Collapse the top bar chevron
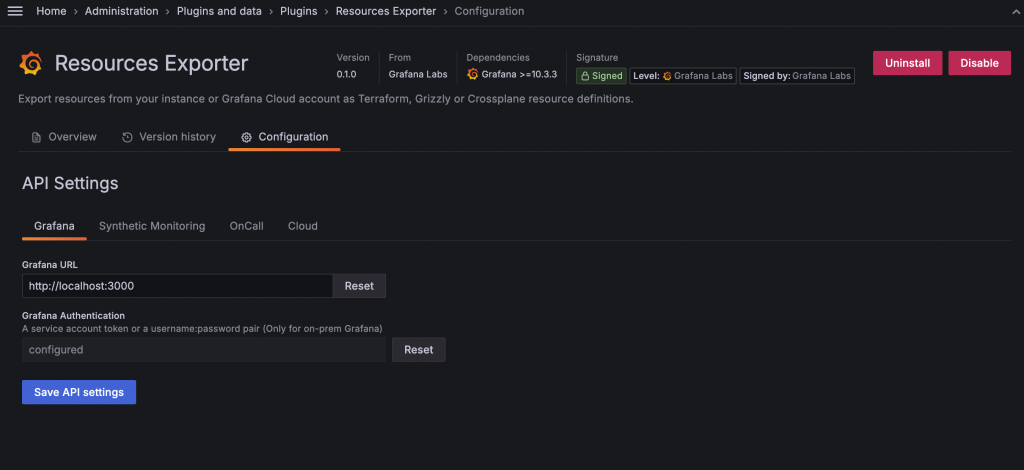This screenshot has width=1024, height=470. (1016, 12)
